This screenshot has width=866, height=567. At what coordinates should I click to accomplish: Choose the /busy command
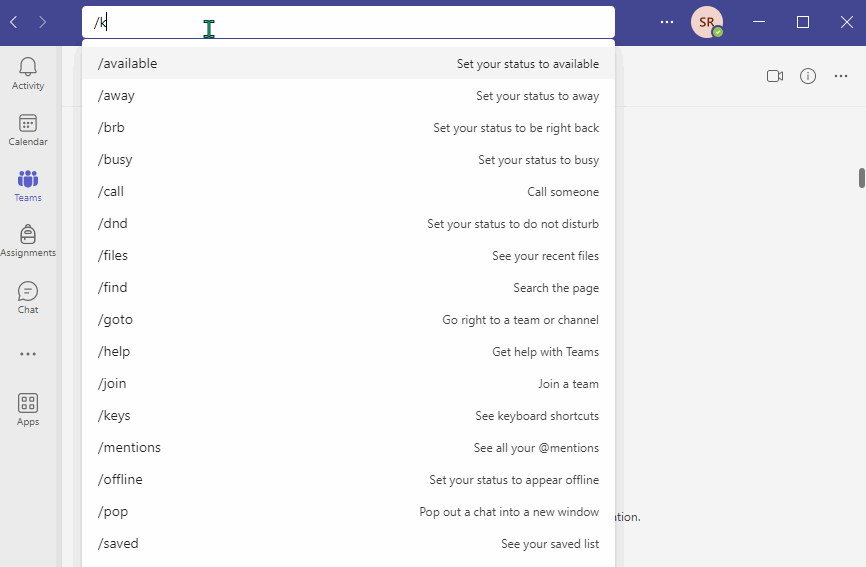pos(348,160)
